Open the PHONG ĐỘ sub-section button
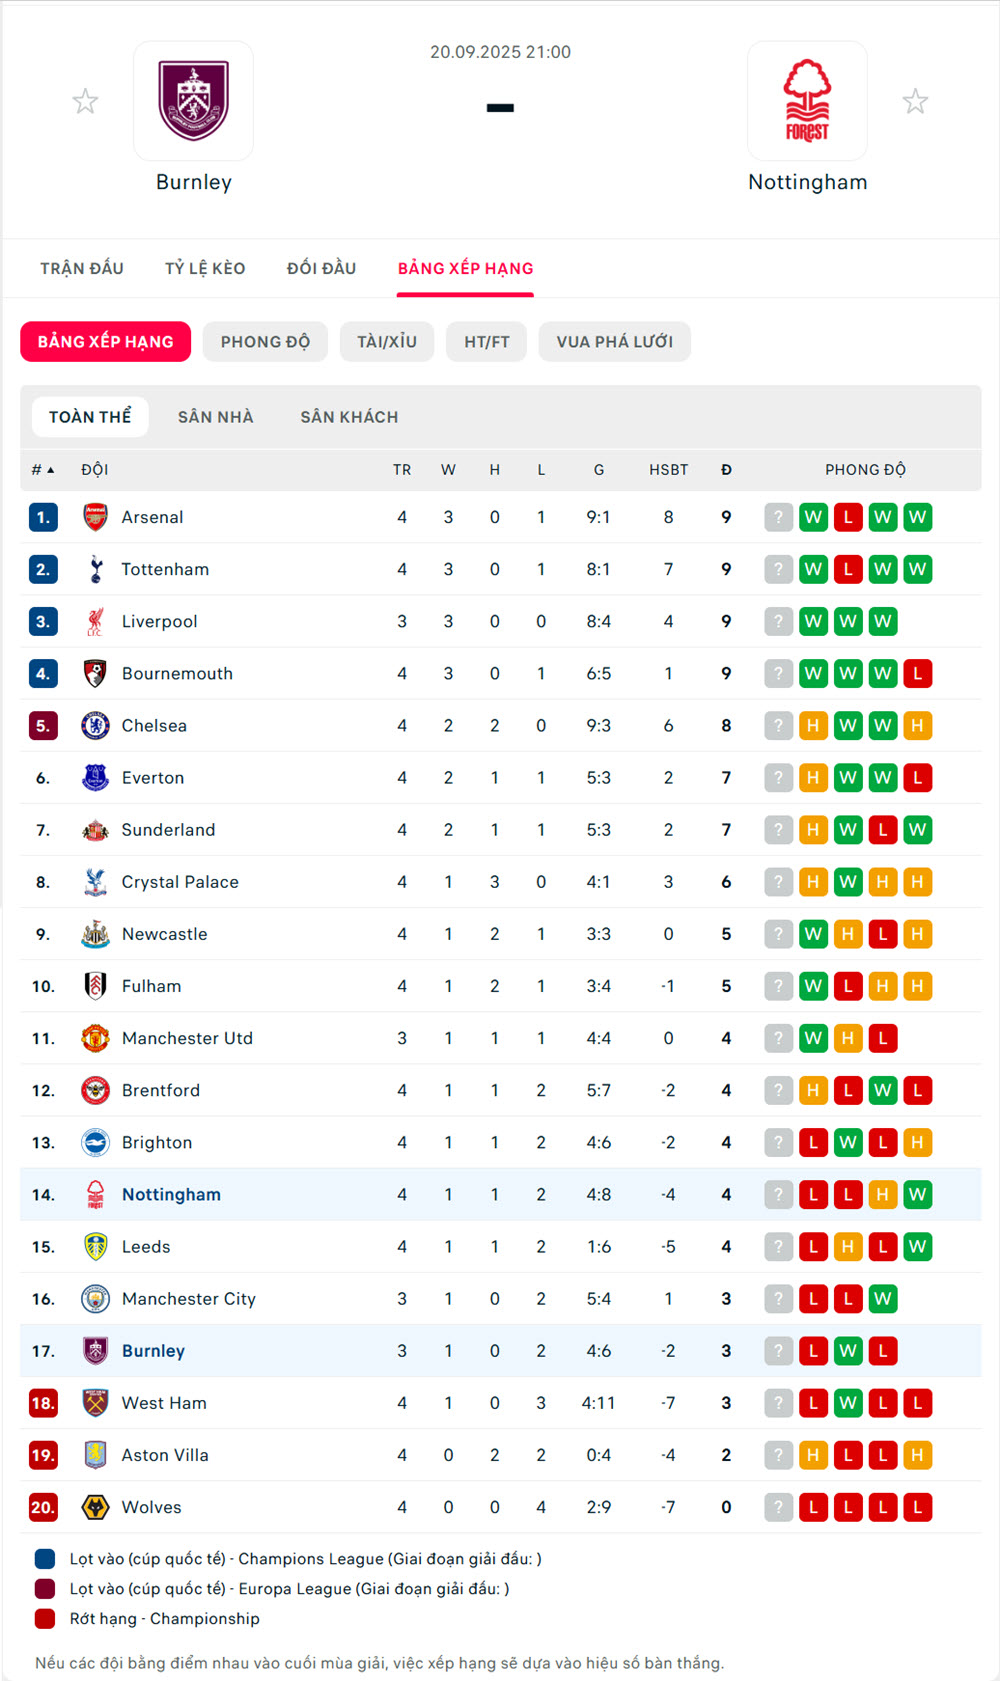This screenshot has height=1681, width=1000. coord(265,342)
